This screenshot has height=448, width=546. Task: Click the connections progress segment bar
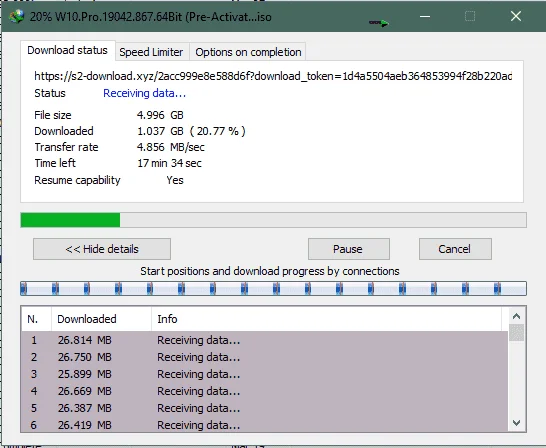point(273,289)
